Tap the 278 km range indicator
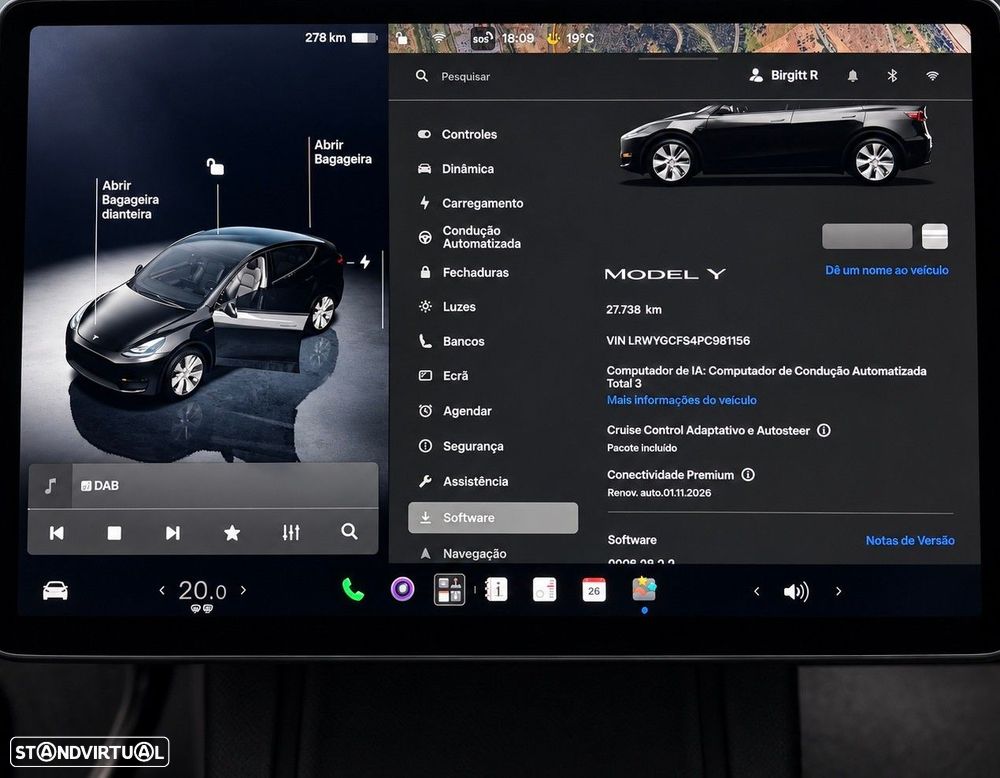 pos(325,38)
